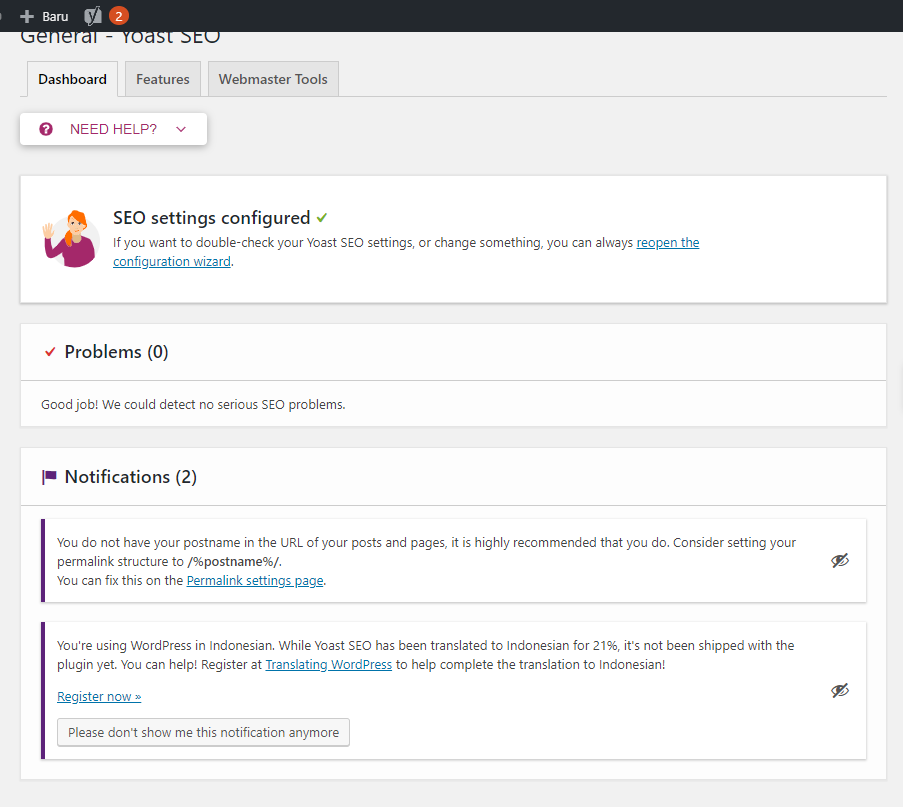Click the question mark help icon
This screenshot has width=903, height=807.
coord(46,129)
